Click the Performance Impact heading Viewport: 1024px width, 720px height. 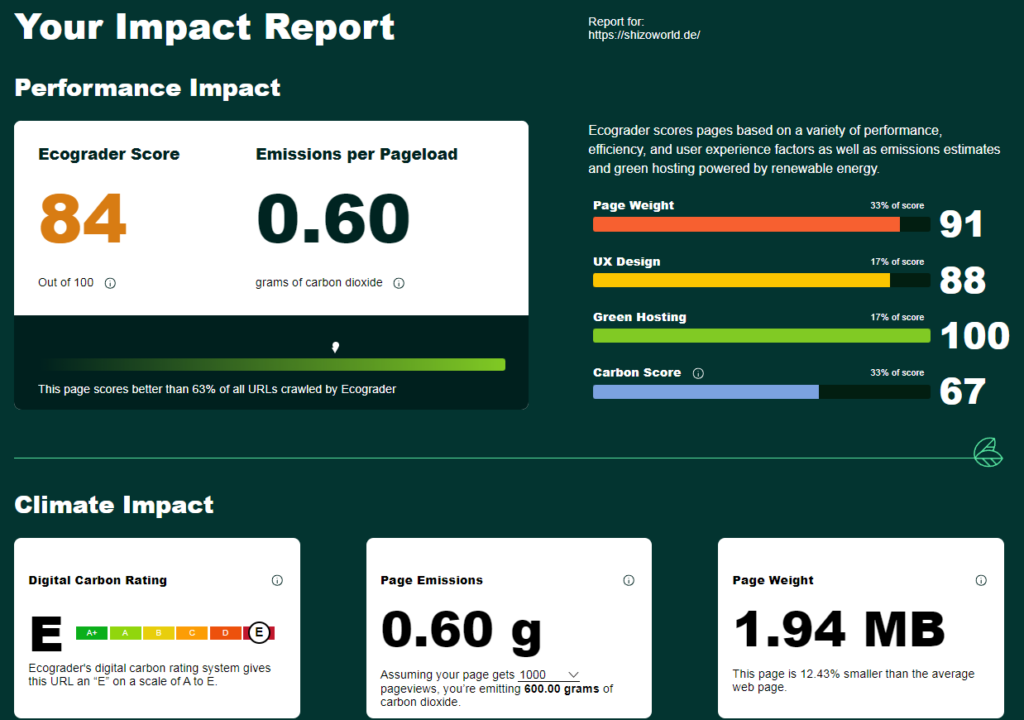(x=148, y=88)
